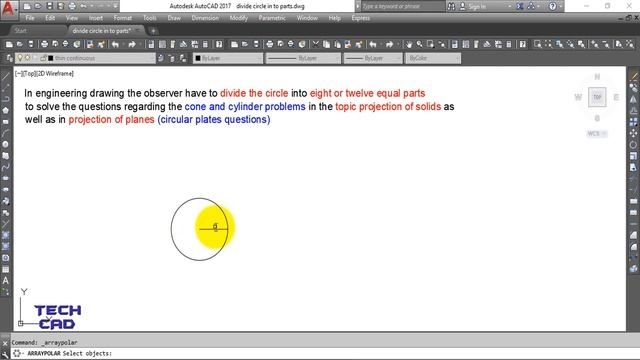The height and width of the screenshot is (360, 640).
Task: Click the binoculars search icon
Action: pos(451,7)
